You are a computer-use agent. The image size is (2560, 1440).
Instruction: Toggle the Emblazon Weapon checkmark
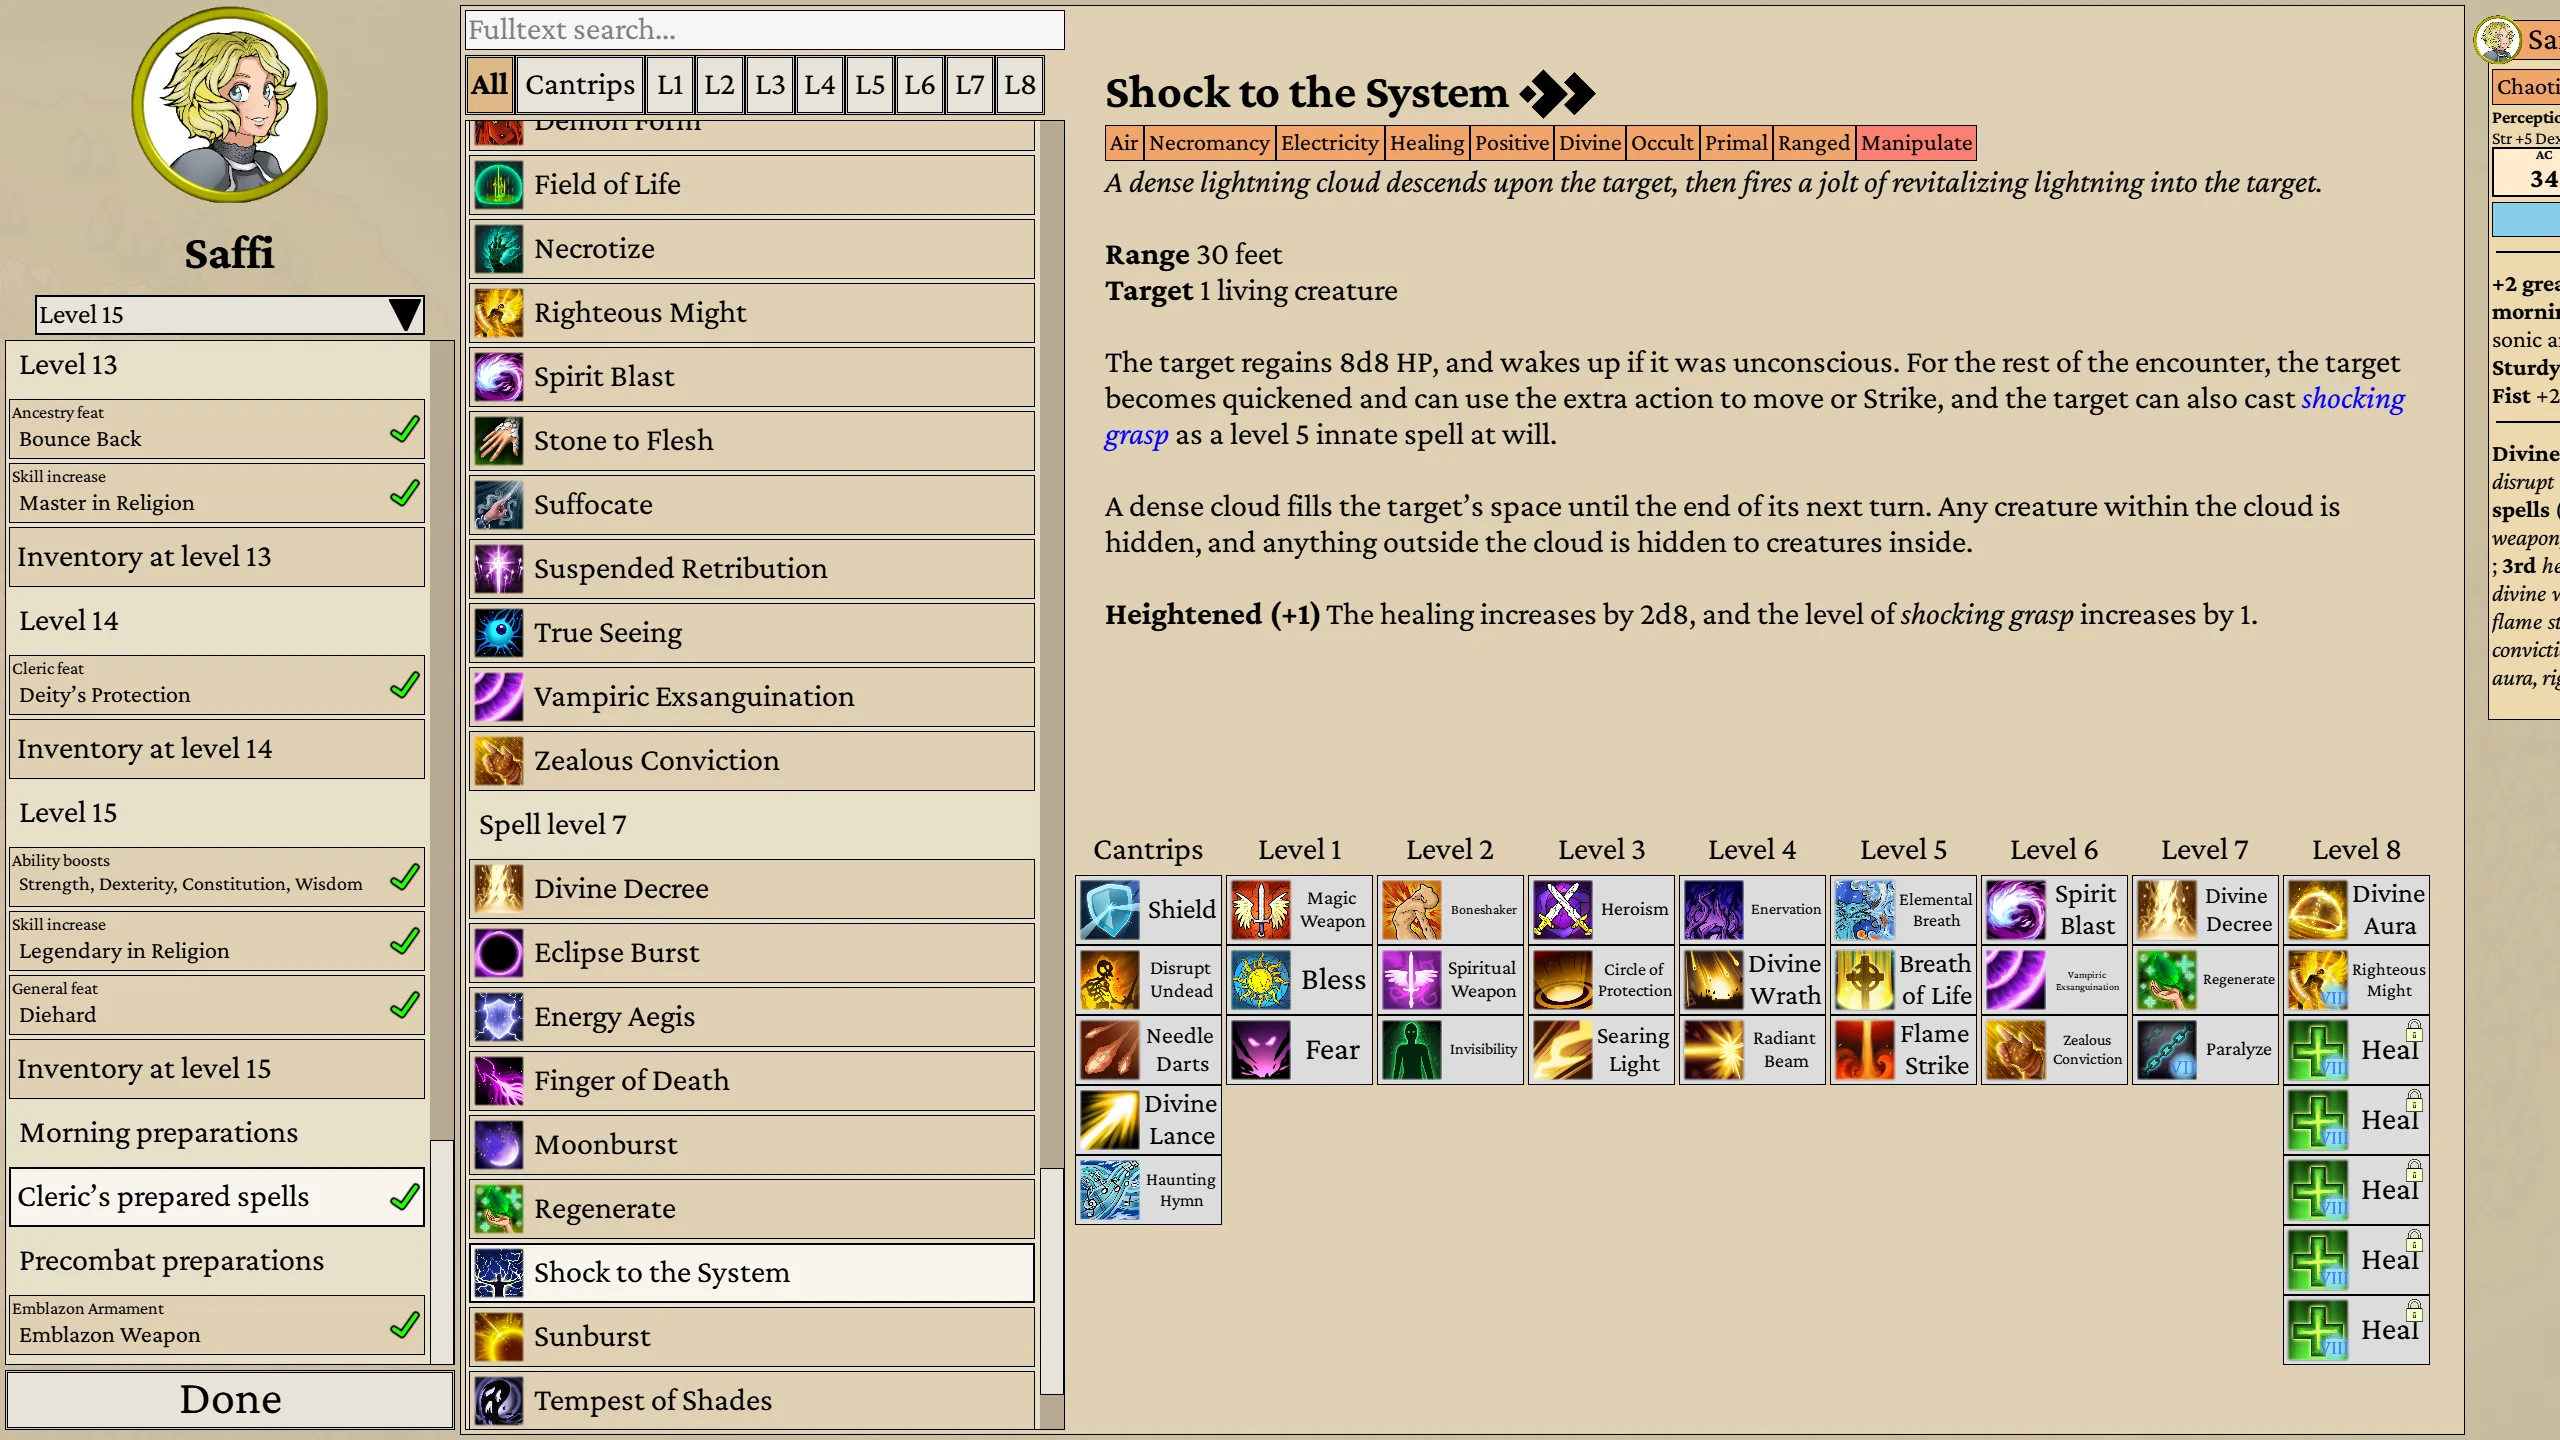tap(404, 1325)
